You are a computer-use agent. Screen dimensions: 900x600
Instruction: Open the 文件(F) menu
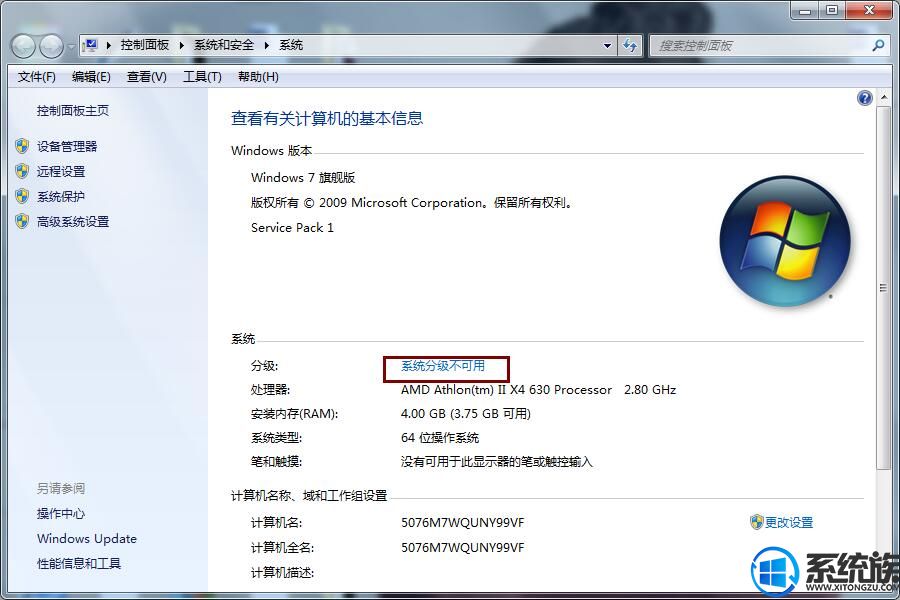[37, 76]
